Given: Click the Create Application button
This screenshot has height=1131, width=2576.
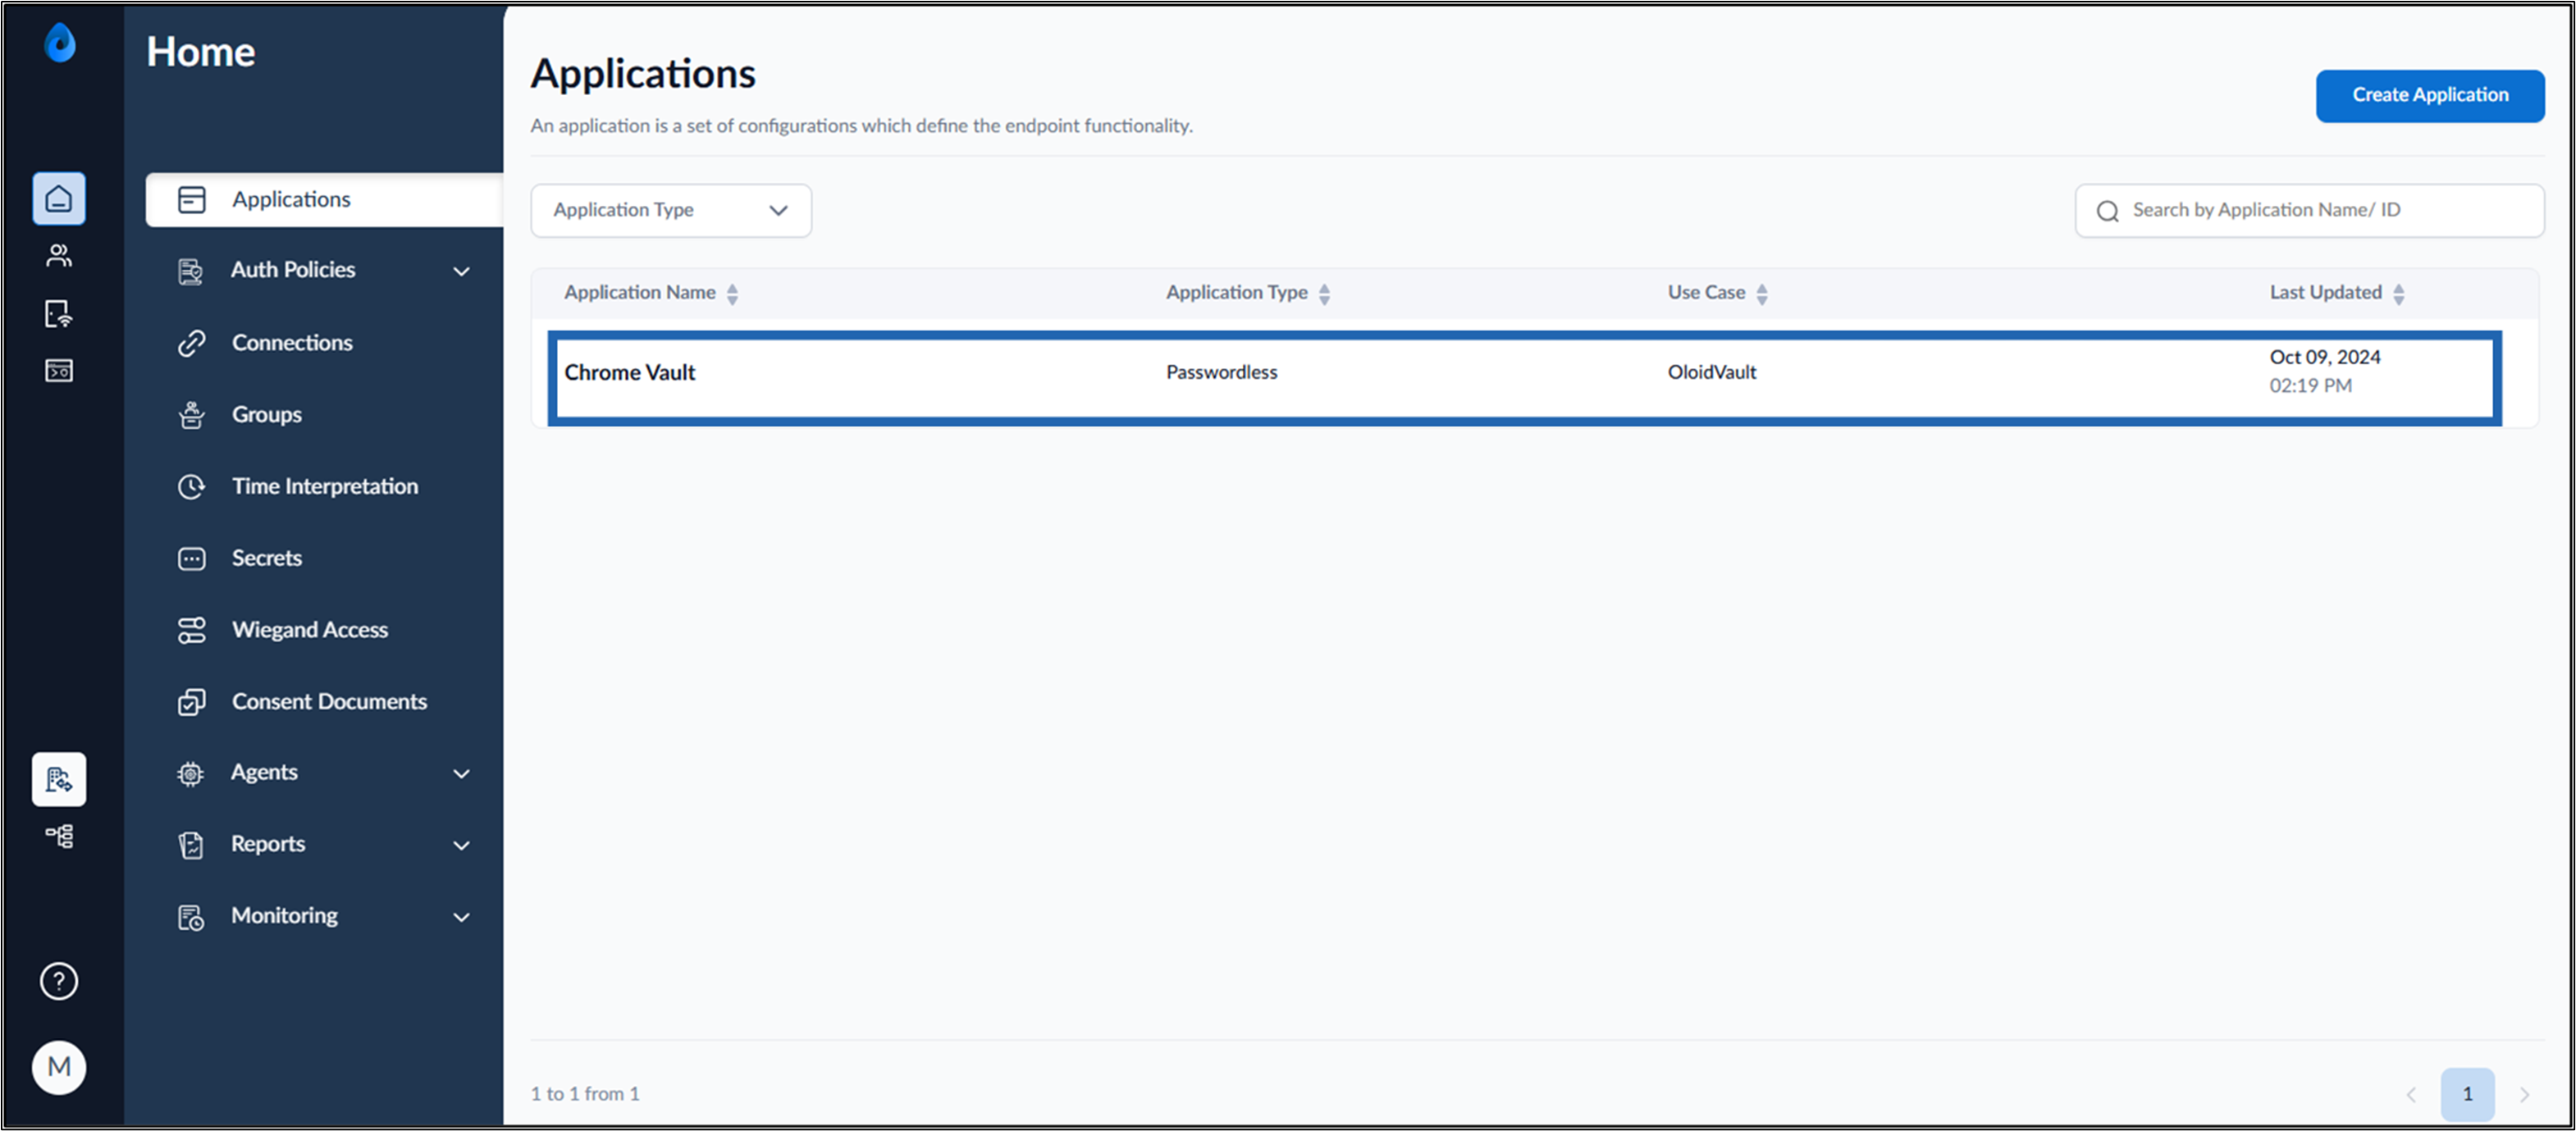Looking at the screenshot, I should click(2430, 96).
